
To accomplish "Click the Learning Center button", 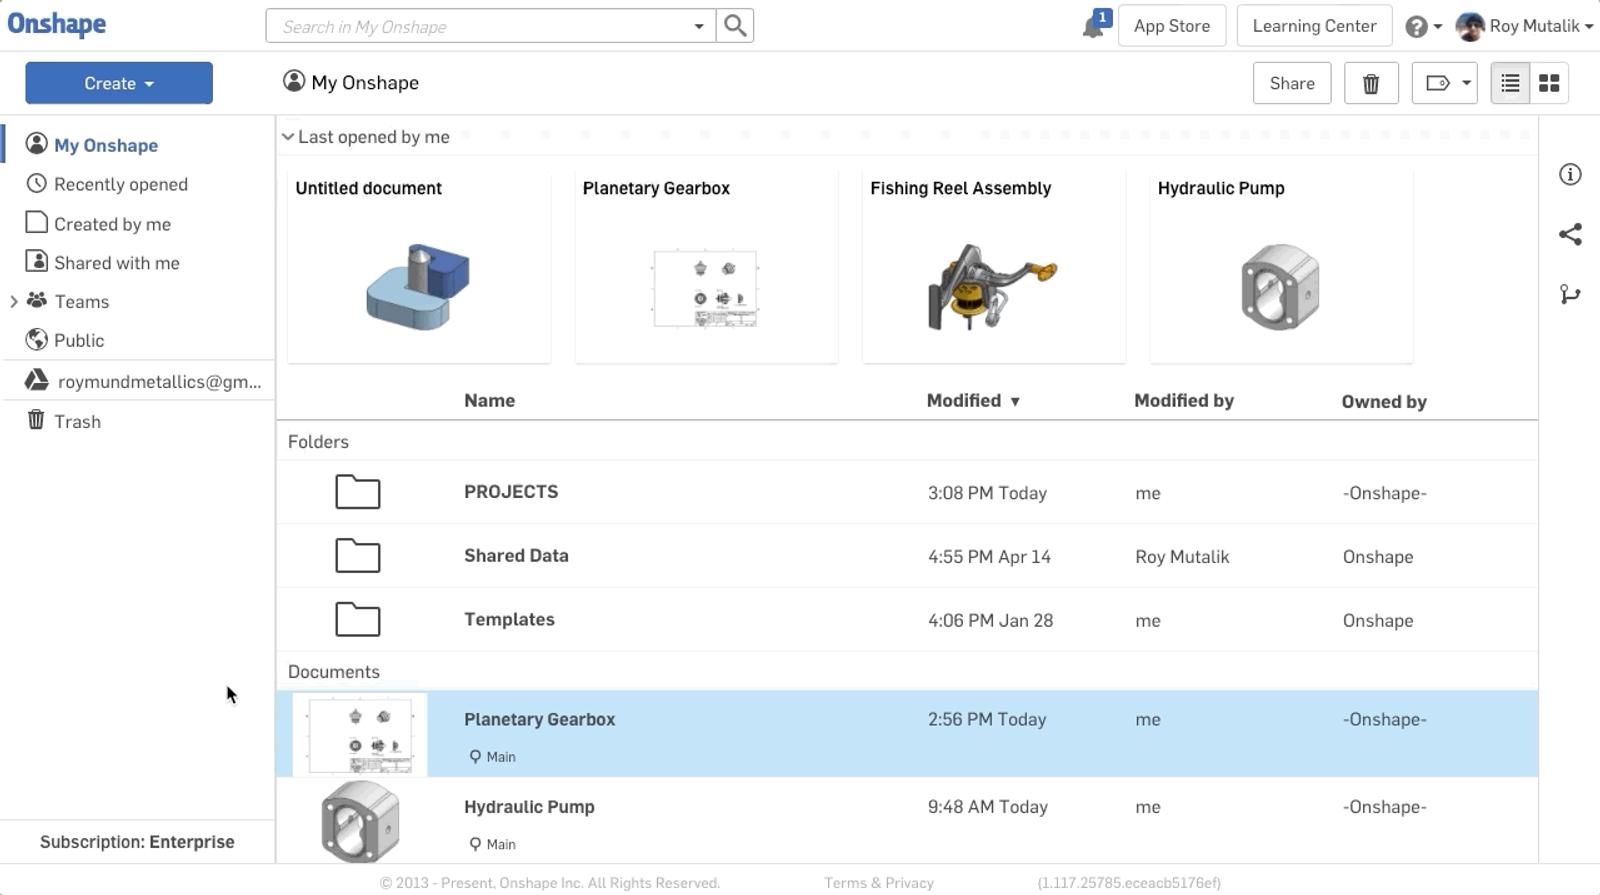I will coord(1314,27).
